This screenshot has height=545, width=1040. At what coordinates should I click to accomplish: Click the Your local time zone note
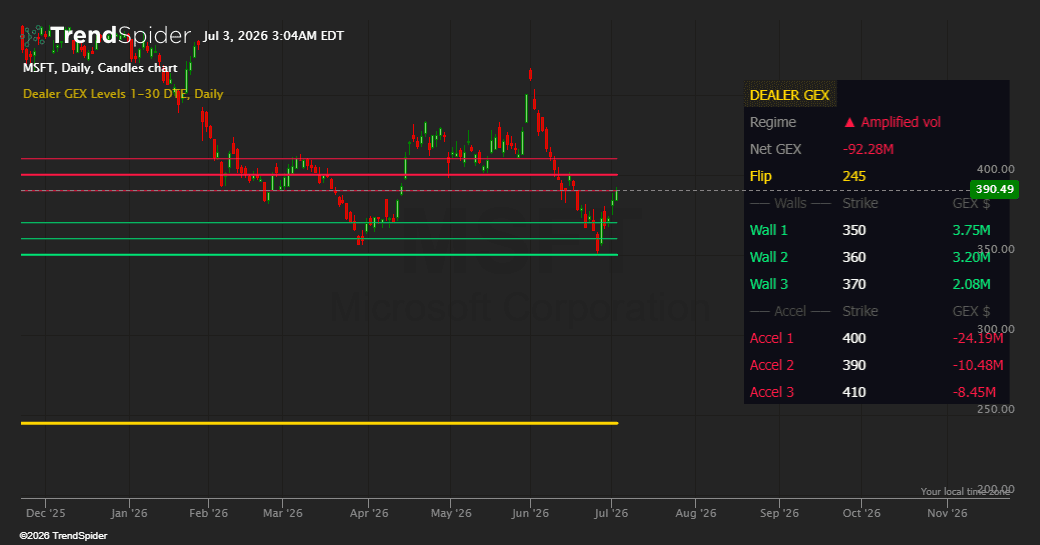click(x=965, y=491)
